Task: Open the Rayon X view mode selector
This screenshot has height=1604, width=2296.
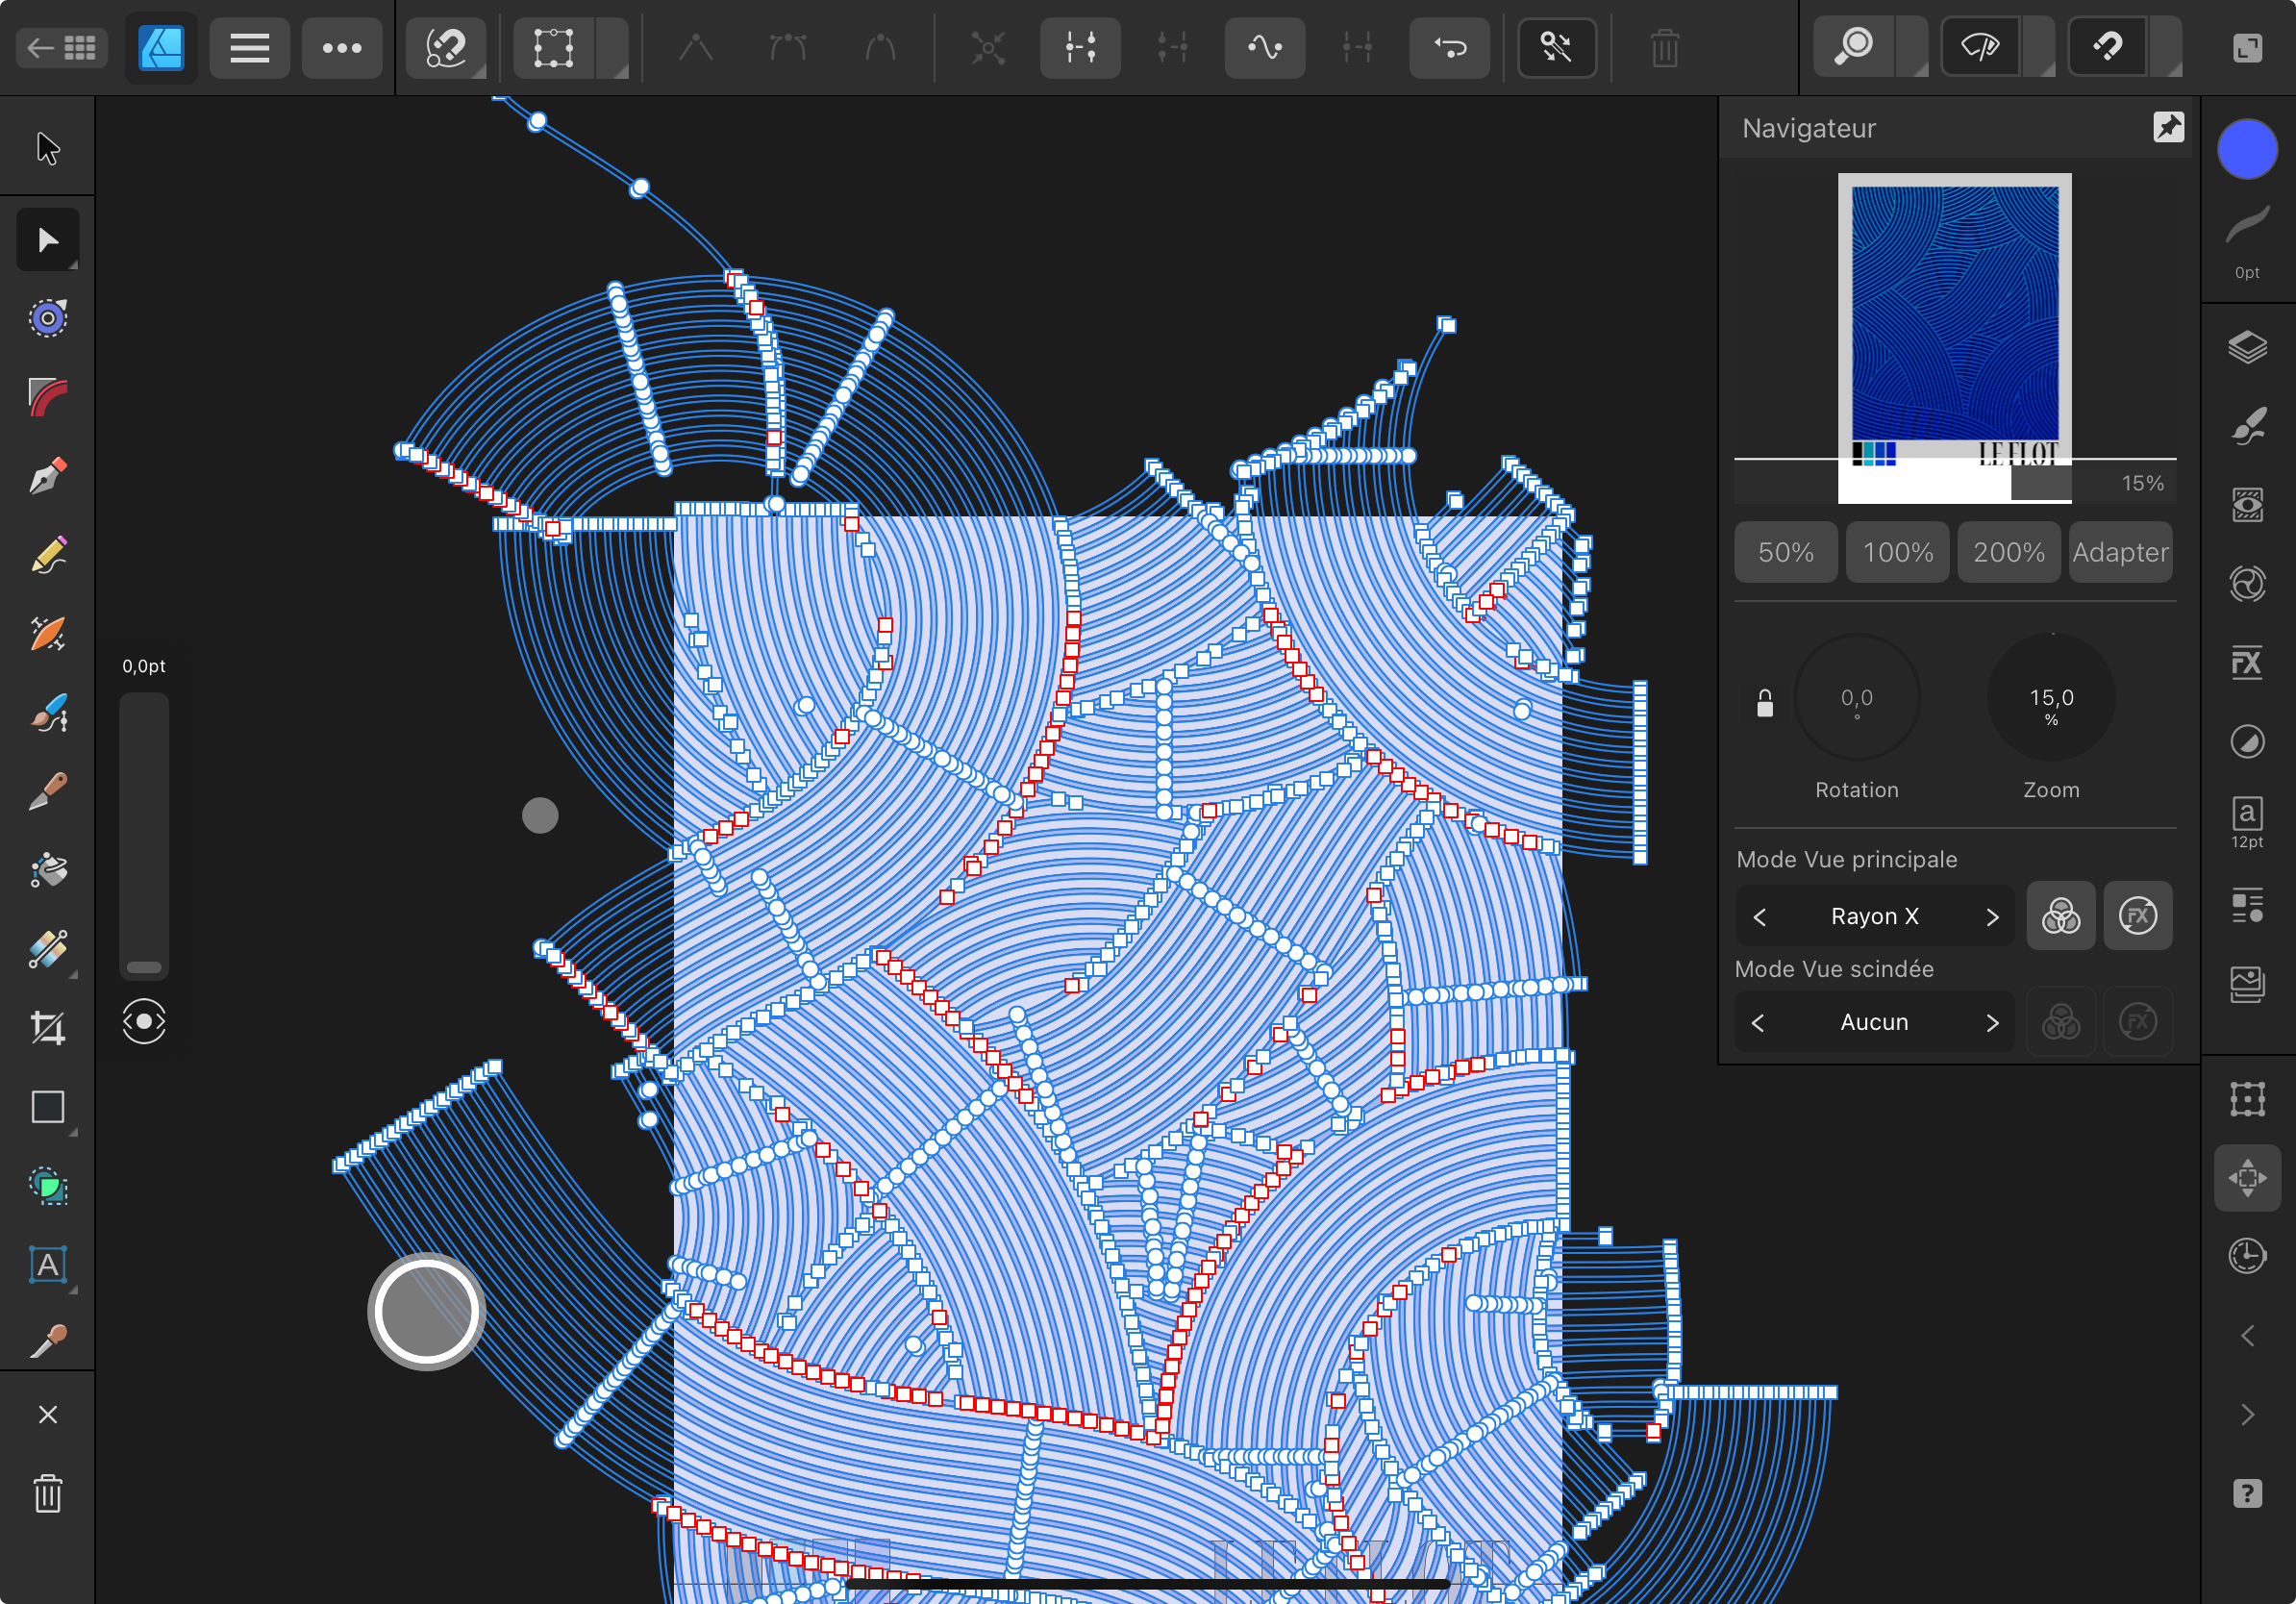Action: [x=1875, y=916]
